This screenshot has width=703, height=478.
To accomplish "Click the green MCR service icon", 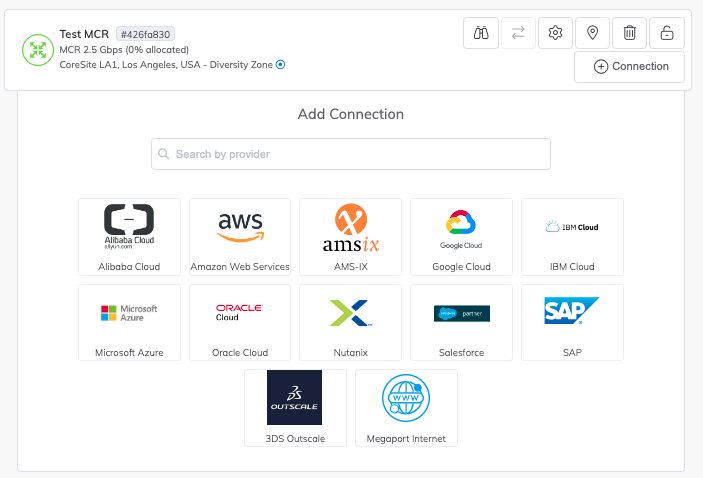I will coord(38,50).
